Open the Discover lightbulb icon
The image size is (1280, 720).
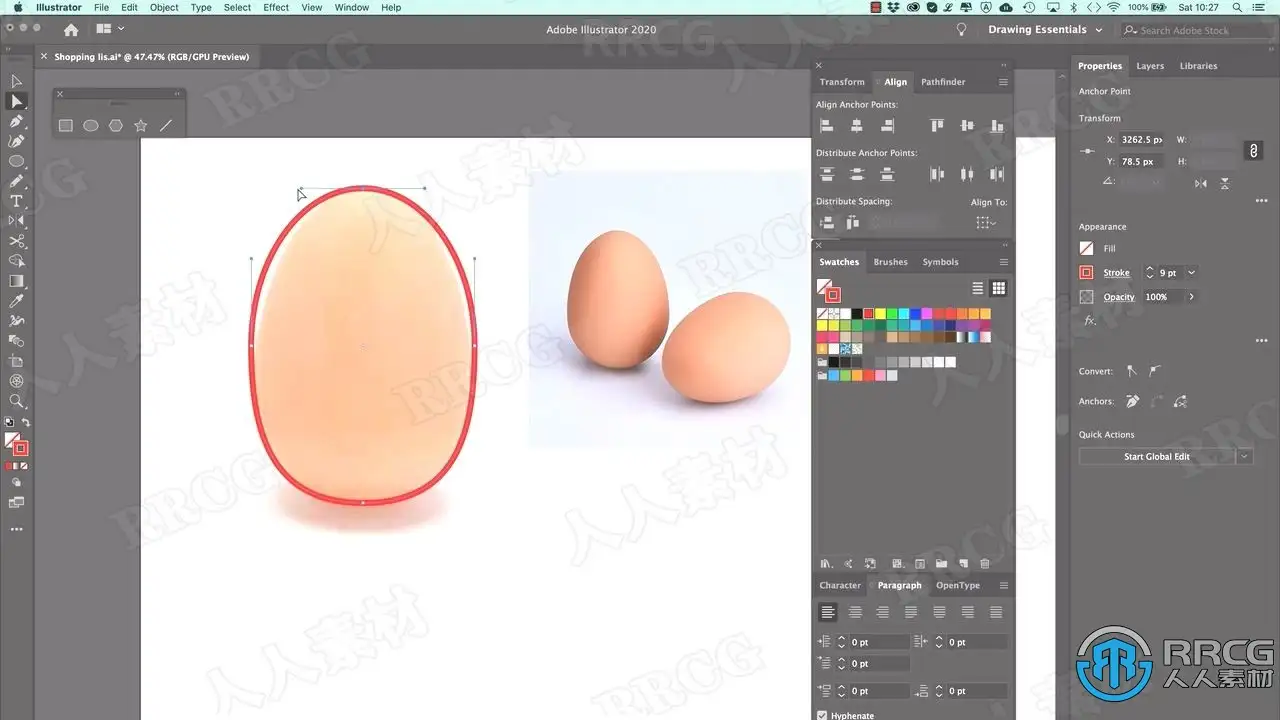(x=962, y=30)
